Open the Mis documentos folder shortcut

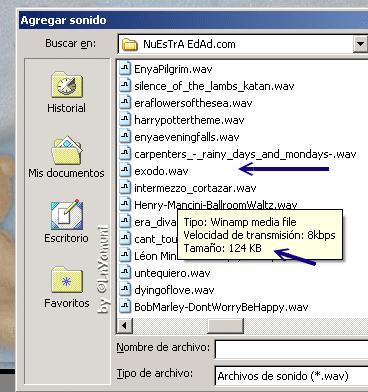coord(66,157)
